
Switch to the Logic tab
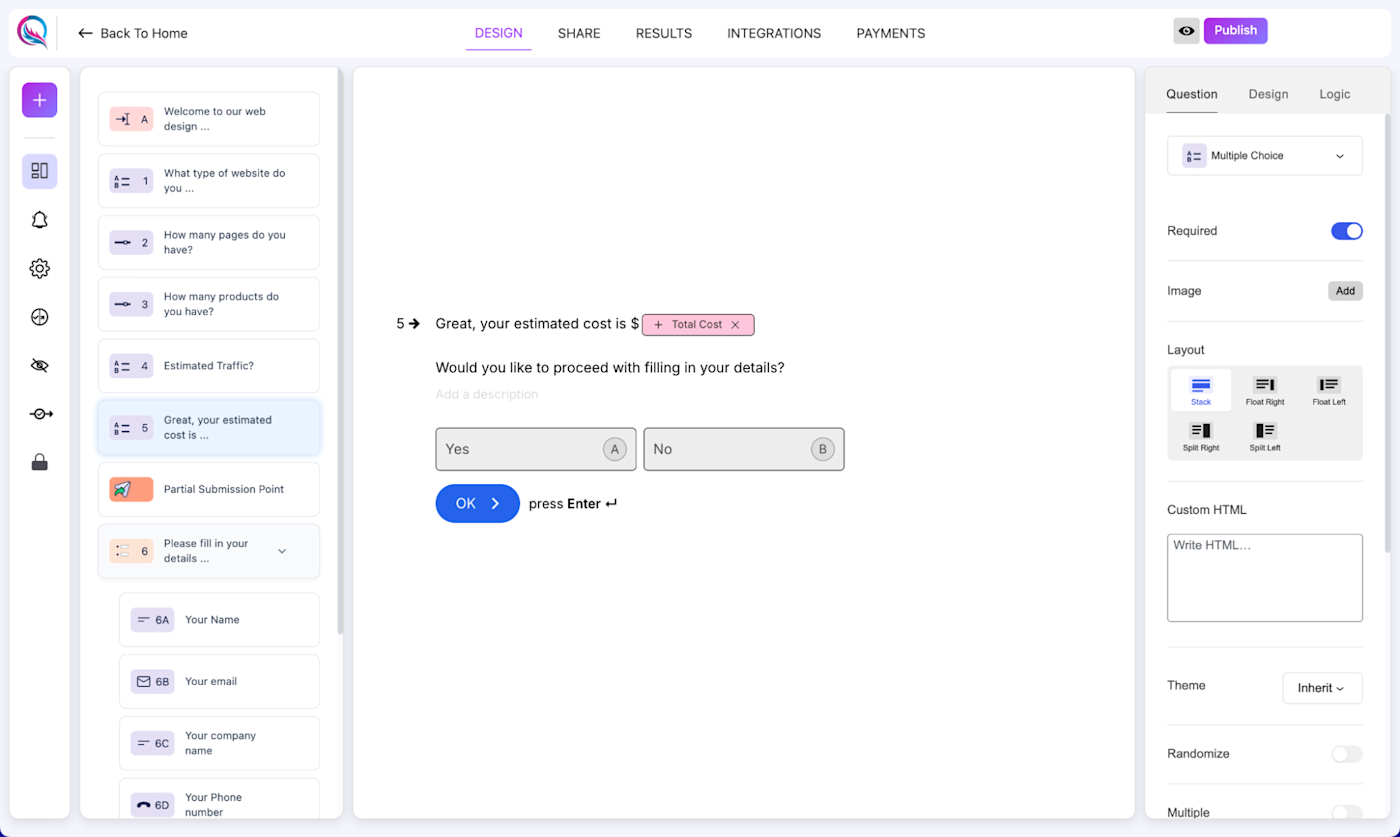[1334, 93]
